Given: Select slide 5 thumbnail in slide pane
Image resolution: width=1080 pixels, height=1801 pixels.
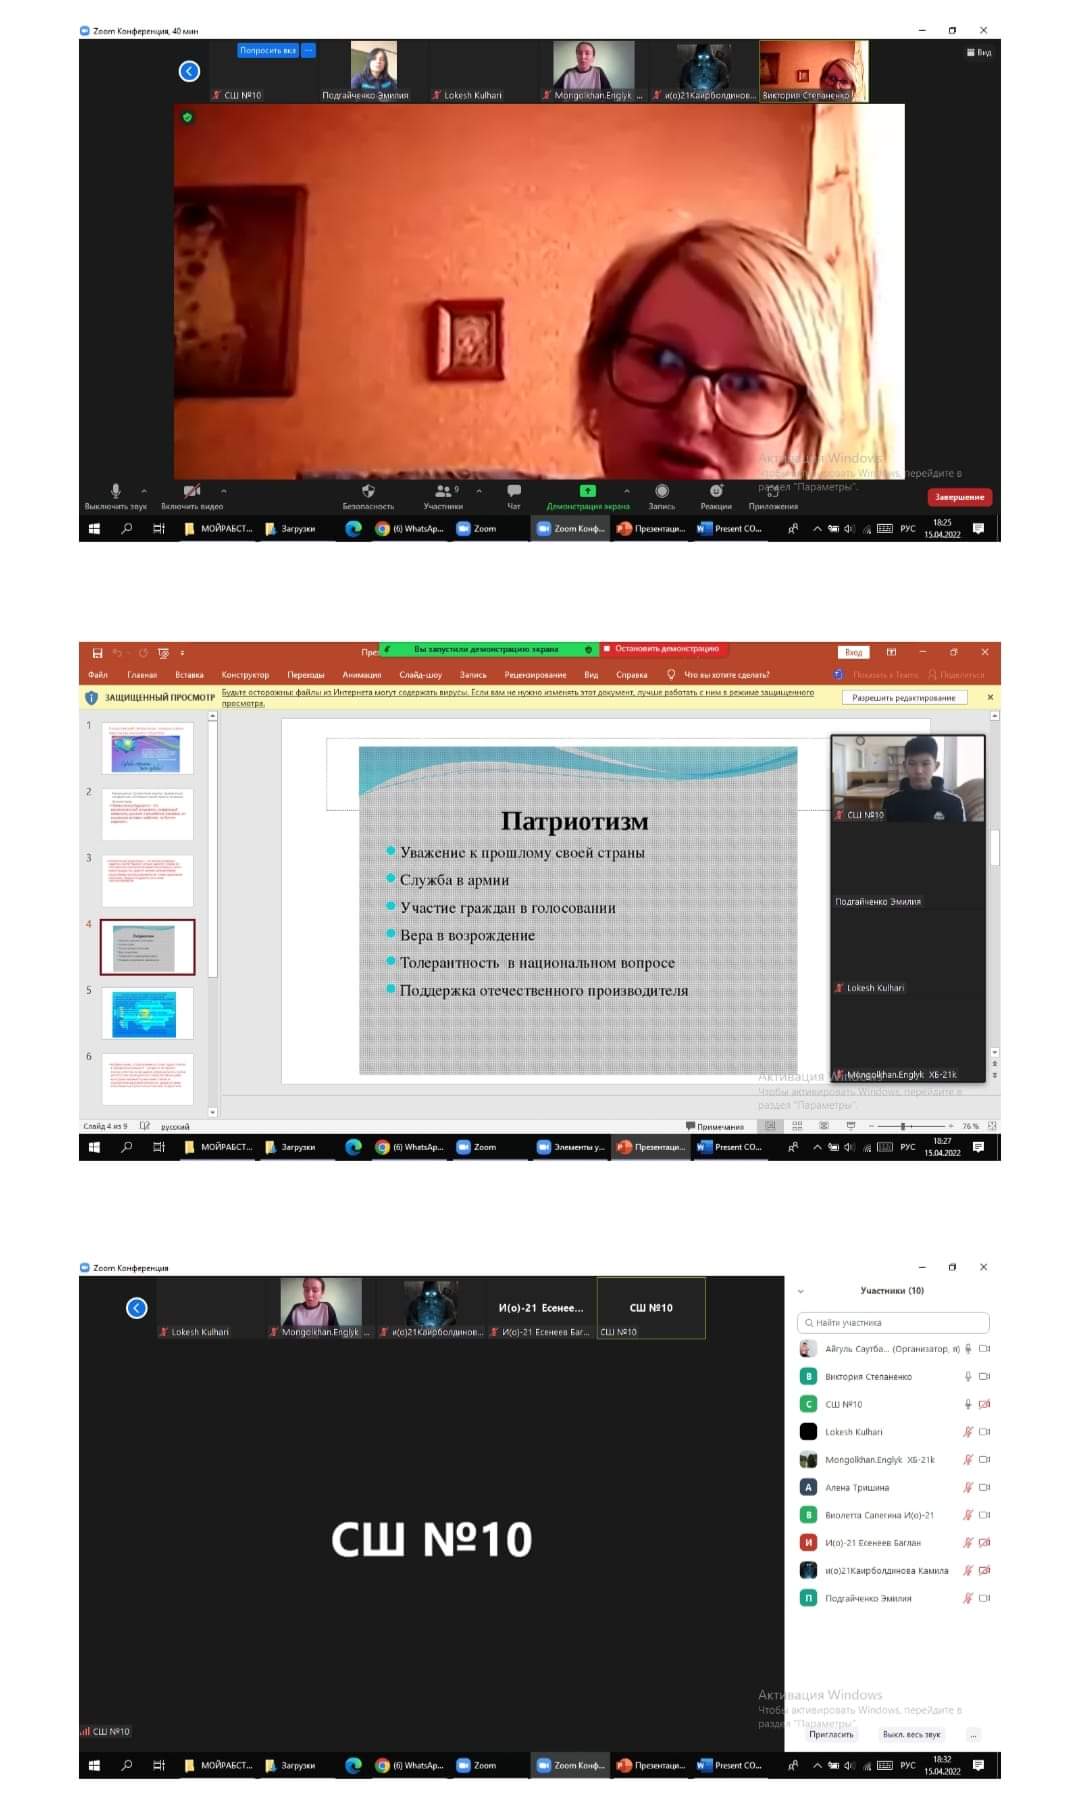Looking at the screenshot, I should tap(146, 1013).
